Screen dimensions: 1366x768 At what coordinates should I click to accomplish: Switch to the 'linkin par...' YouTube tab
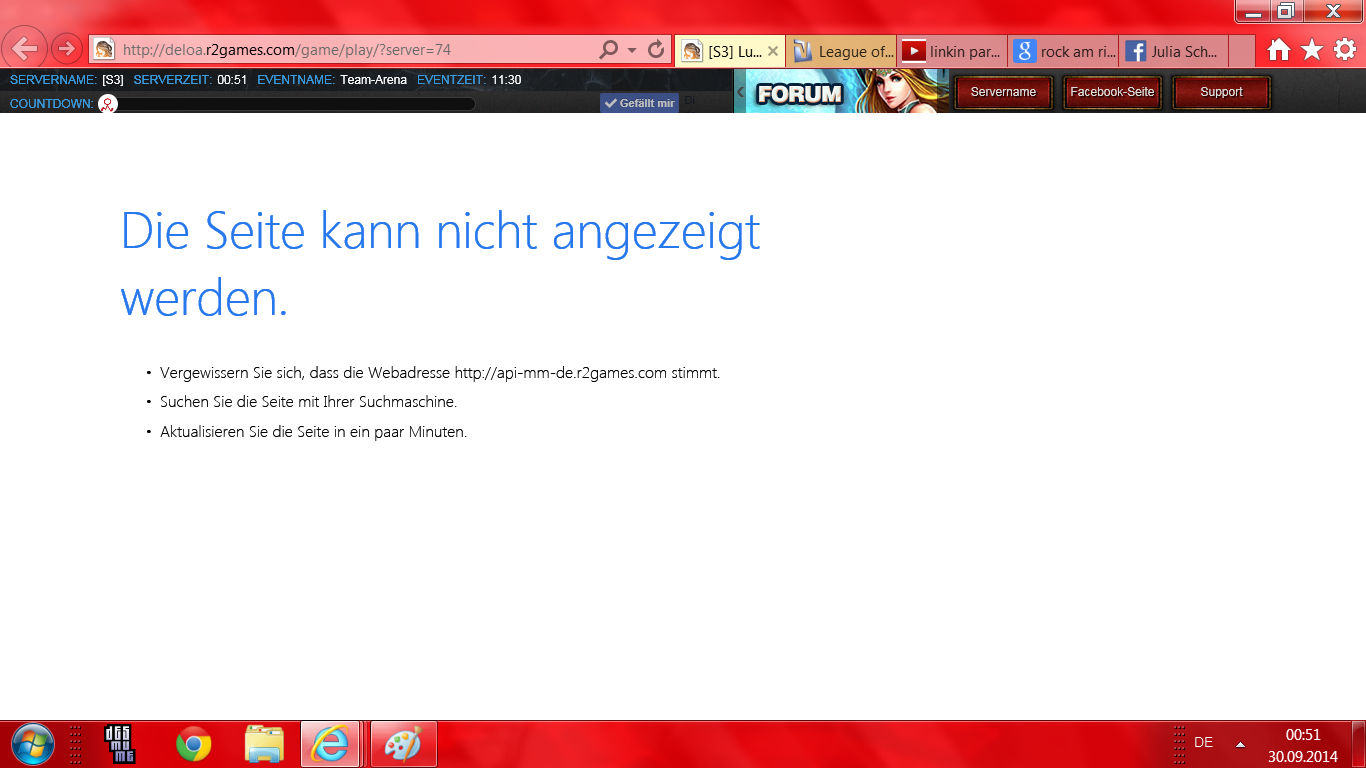(x=953, y=51)
